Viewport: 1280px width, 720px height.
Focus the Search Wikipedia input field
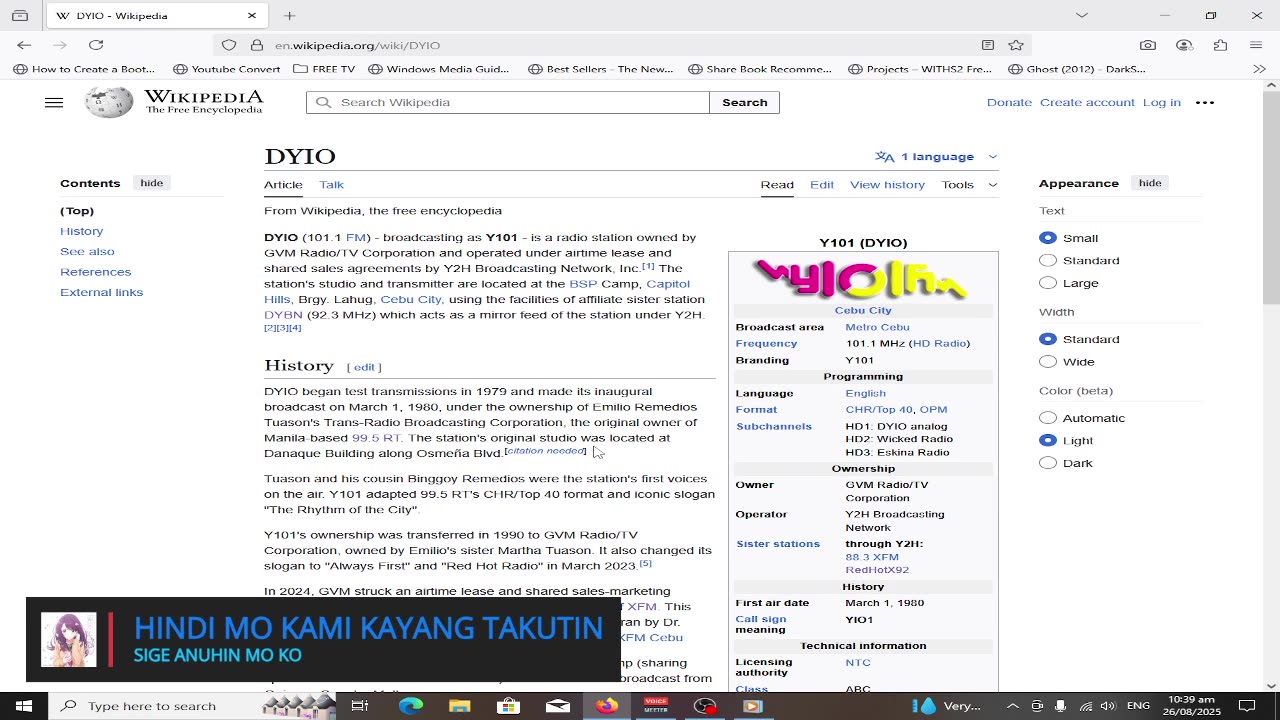coord(508,102)
